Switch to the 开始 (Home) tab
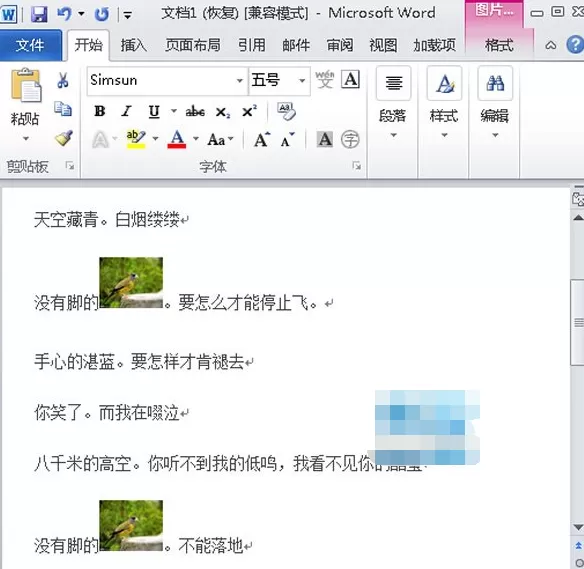Screen dimensions: 584x569 pos(88,45)
